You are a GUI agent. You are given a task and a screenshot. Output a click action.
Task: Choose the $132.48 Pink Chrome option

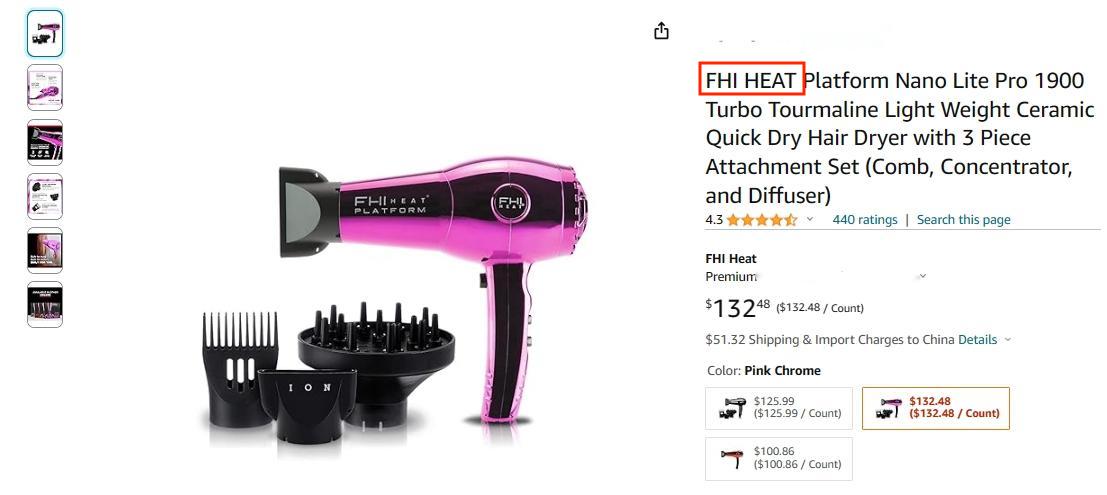click(935, 408)
